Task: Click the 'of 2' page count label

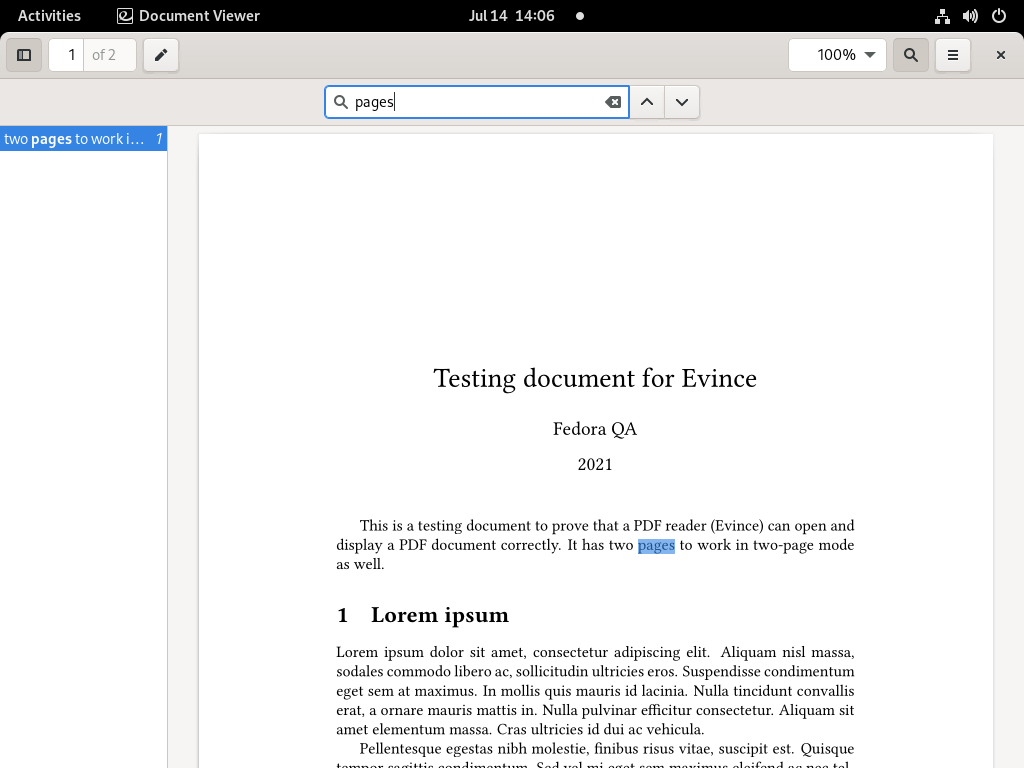Action: point(104,55)
